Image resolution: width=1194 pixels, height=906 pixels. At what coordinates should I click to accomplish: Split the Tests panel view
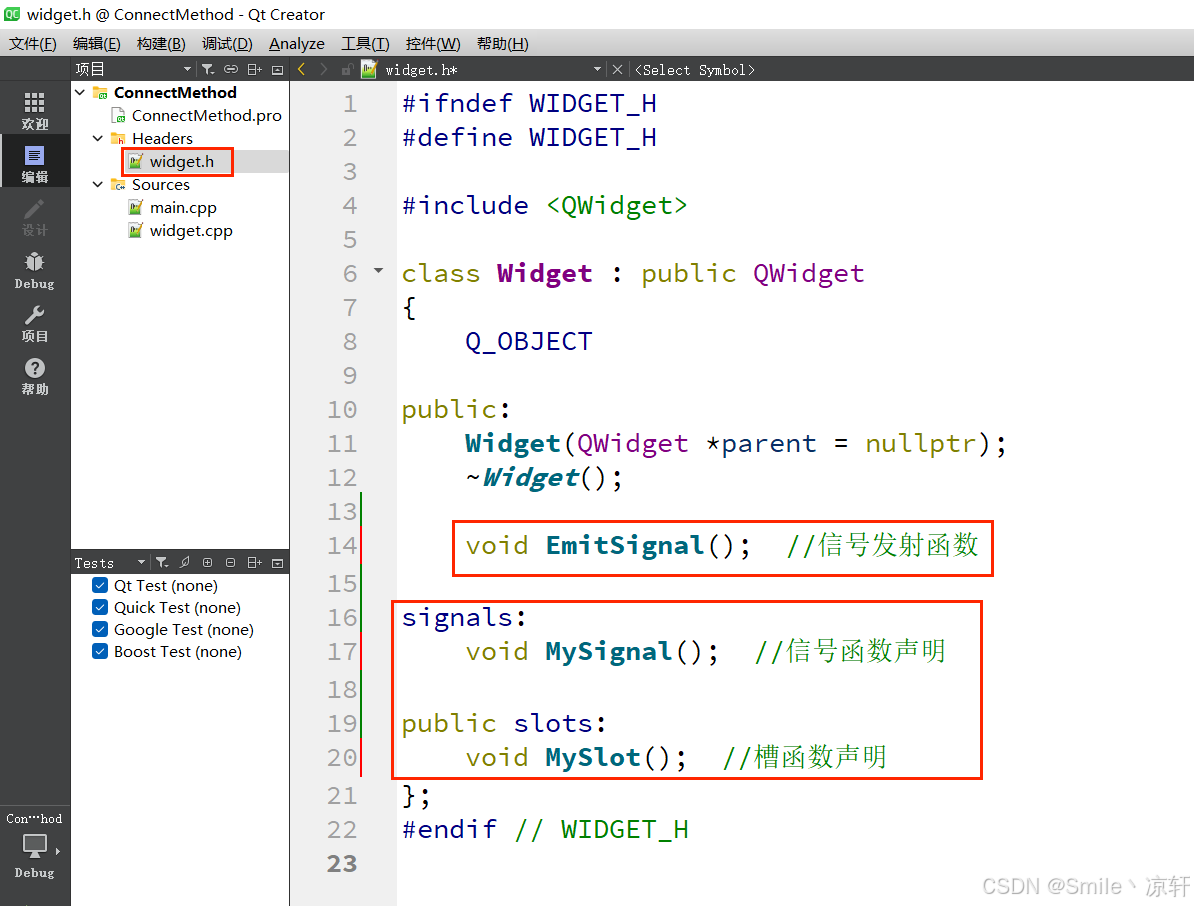[254, 563]
